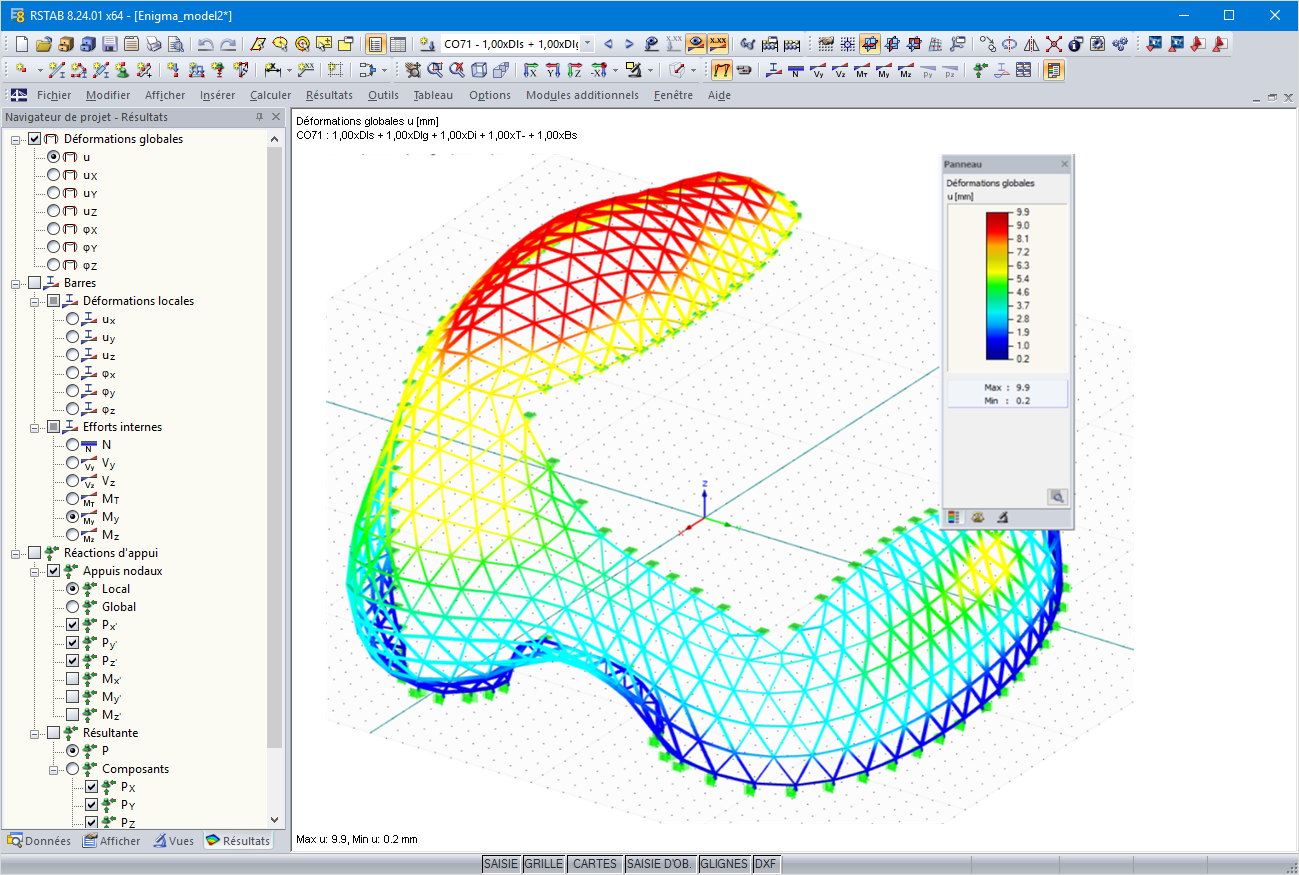The width and height of the screenshot is (1299, 875).
Task: Toggle the Déformations globales checkbox
Action: point(35,139)
